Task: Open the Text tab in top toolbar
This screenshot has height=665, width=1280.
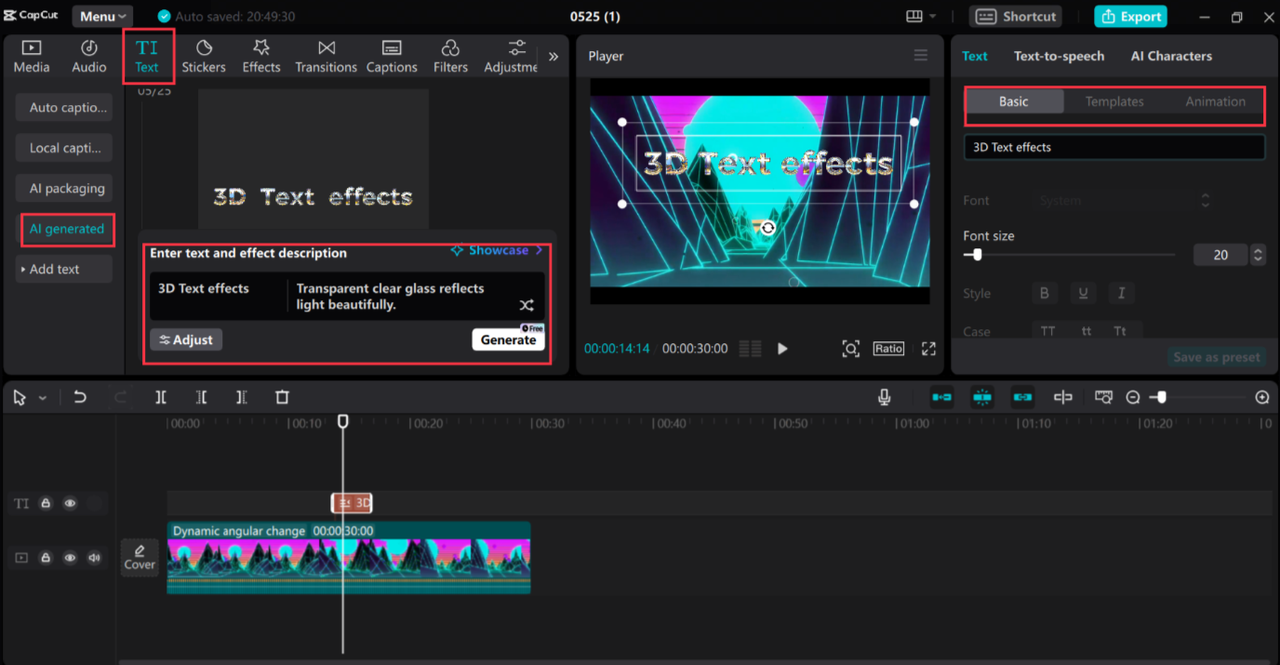Action: (x=147, y=56)
